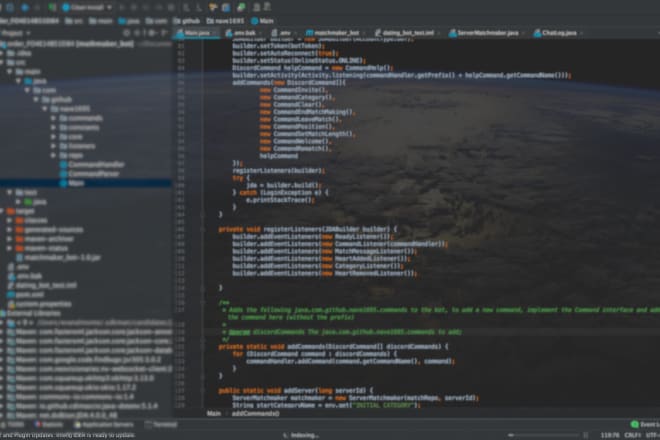Click 'java' in the navigation breadcrumb bar
The height and width of the screenshot is (440, 660).
tap(129, 21)
